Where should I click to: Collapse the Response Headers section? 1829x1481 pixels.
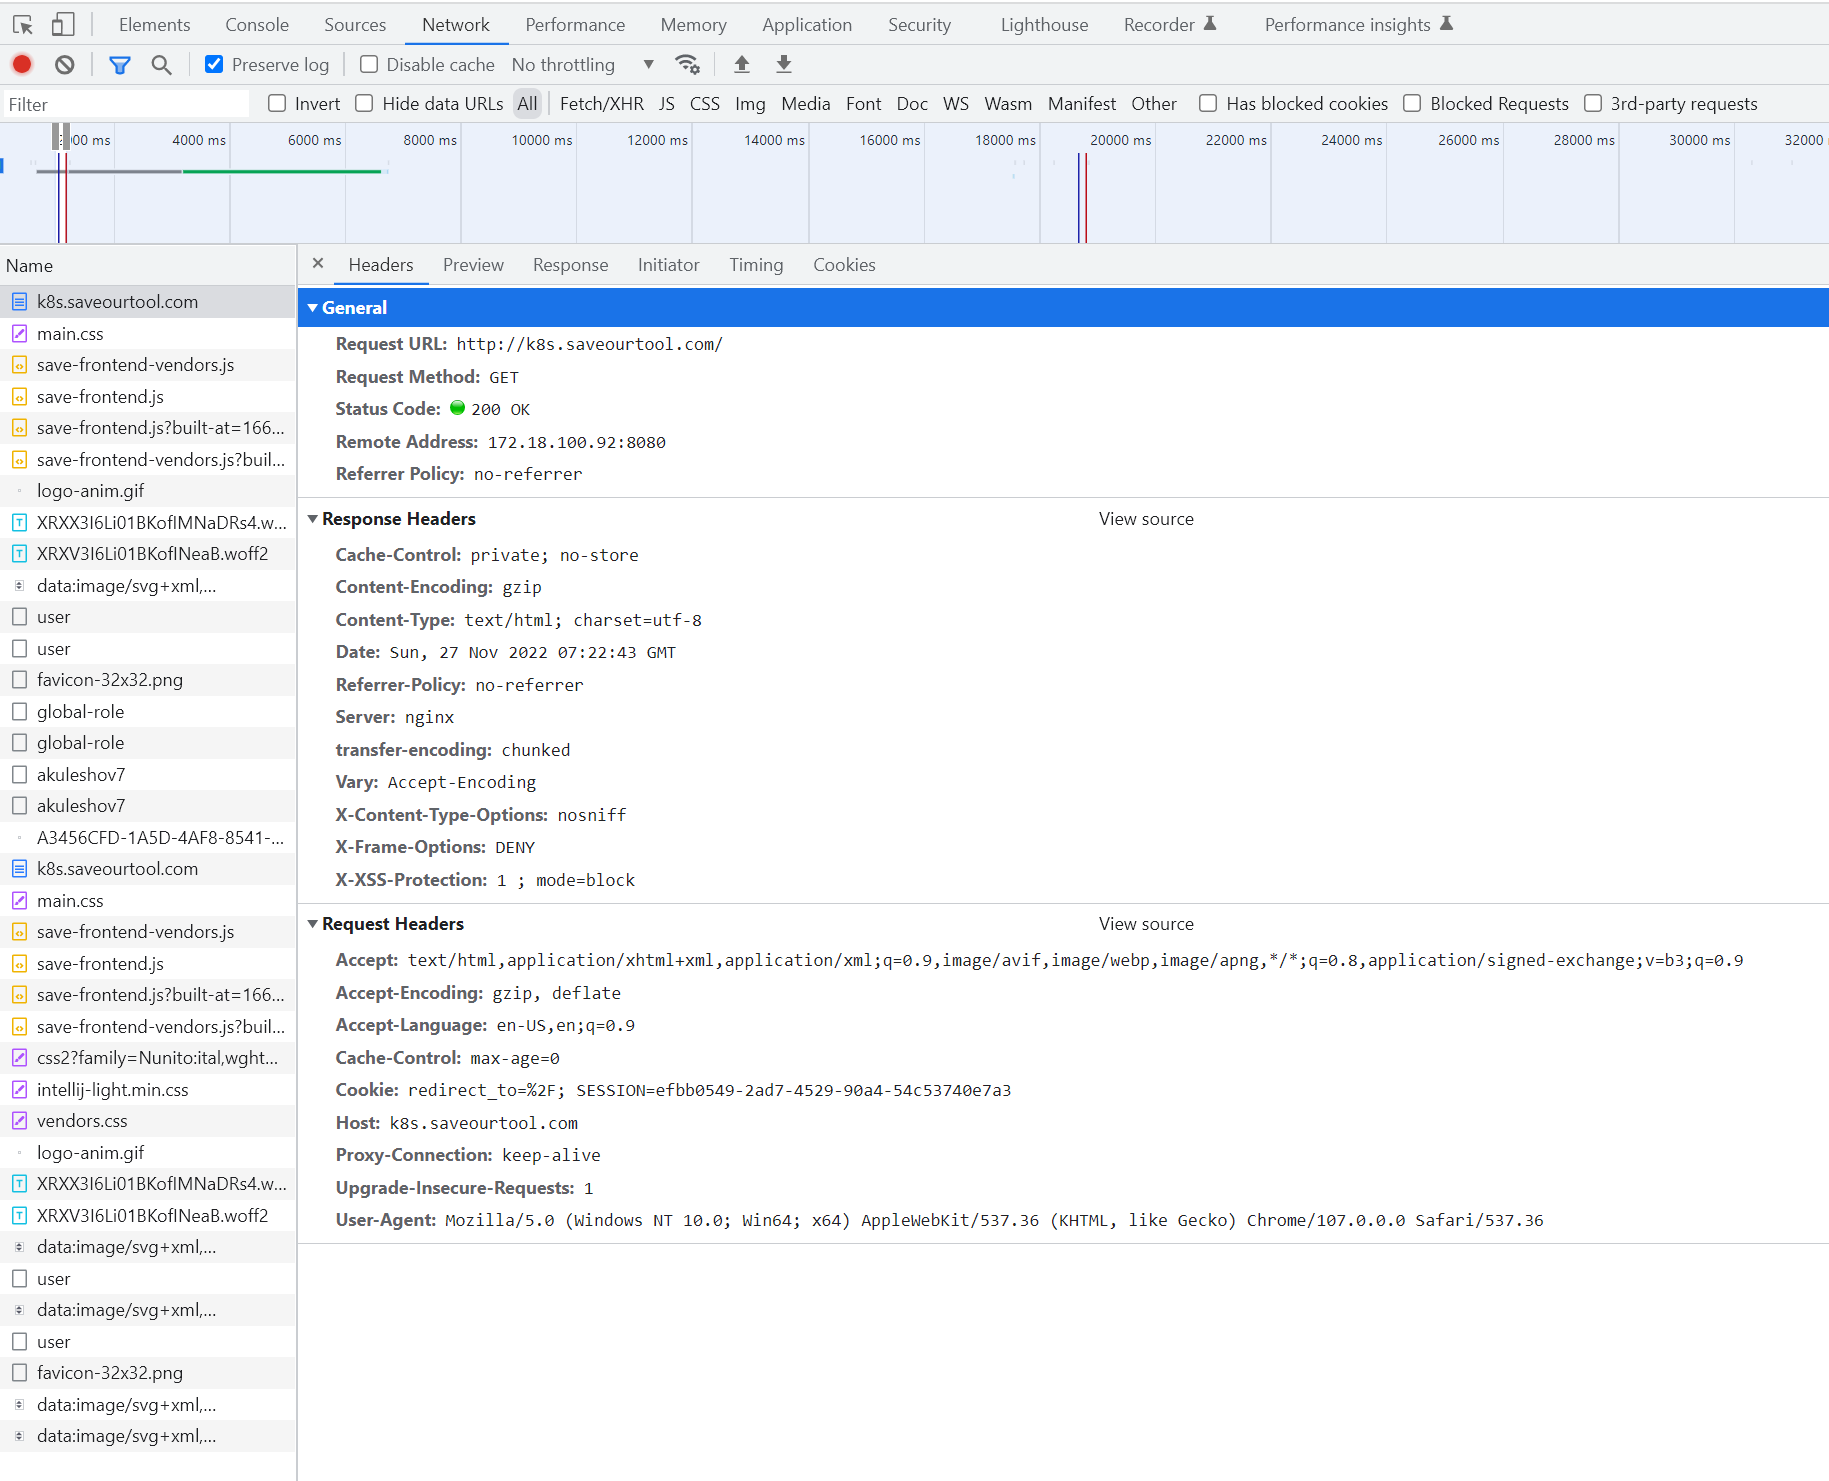[x=312, y=518]
